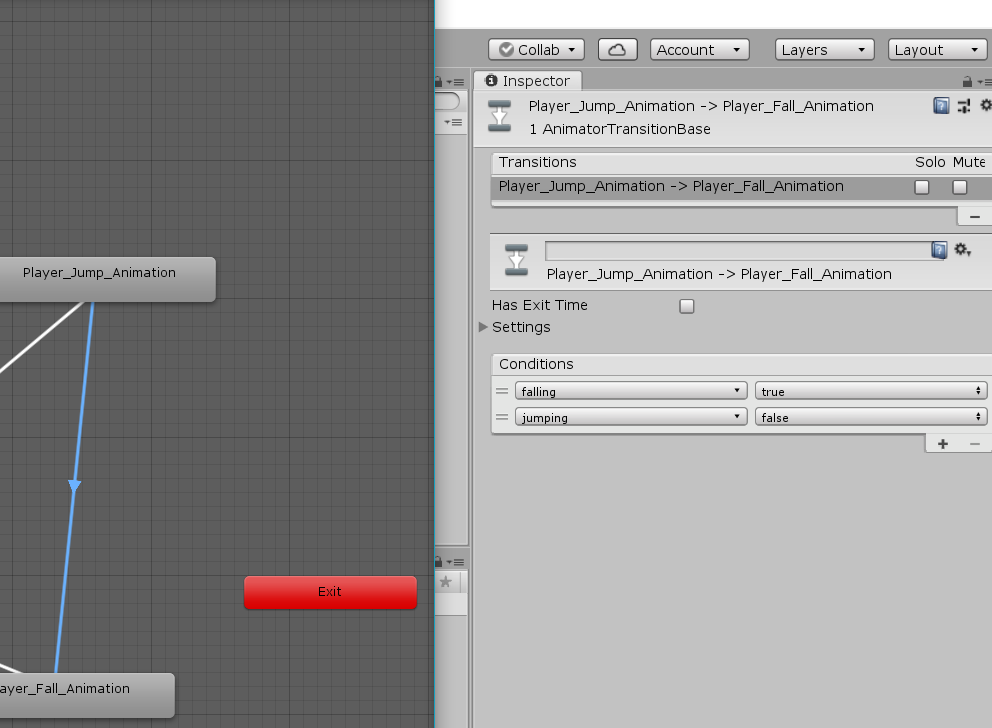Image resolution: width=992 pixels, height=728 pixels.
Task: Select the red Exit state node
Action: coord(330,592)
